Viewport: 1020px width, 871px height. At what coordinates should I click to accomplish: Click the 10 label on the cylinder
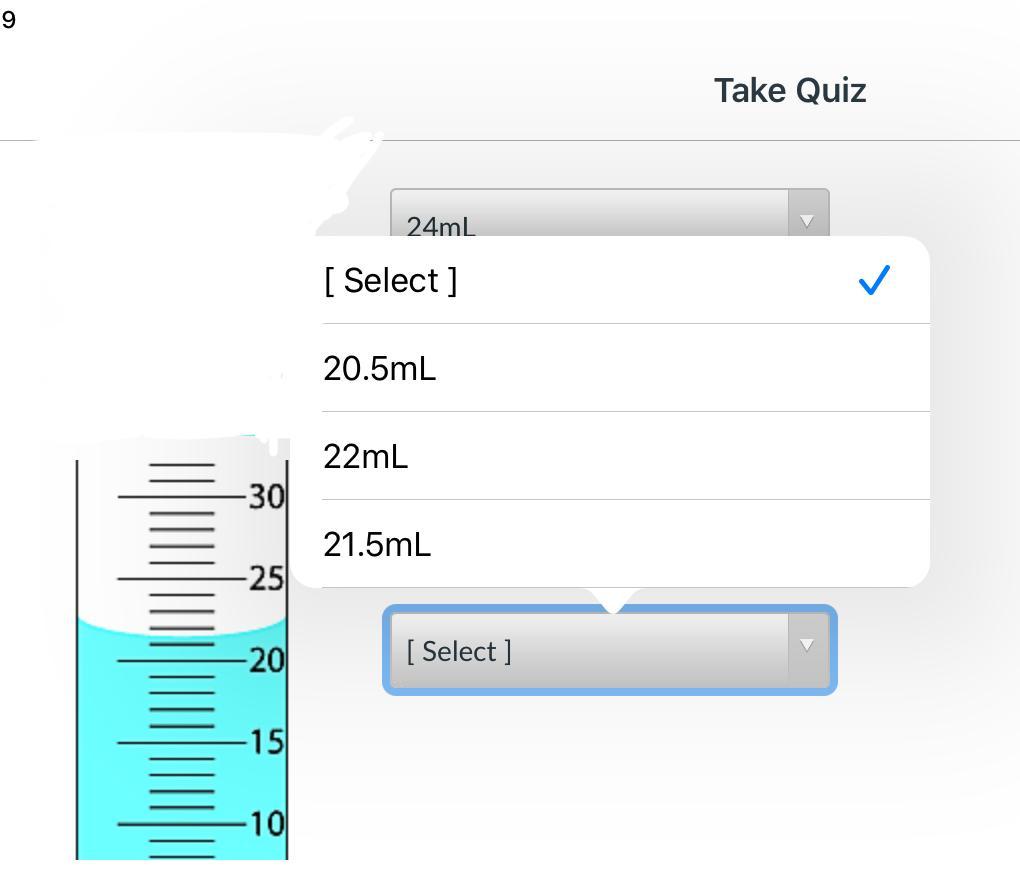pos(267,824)
